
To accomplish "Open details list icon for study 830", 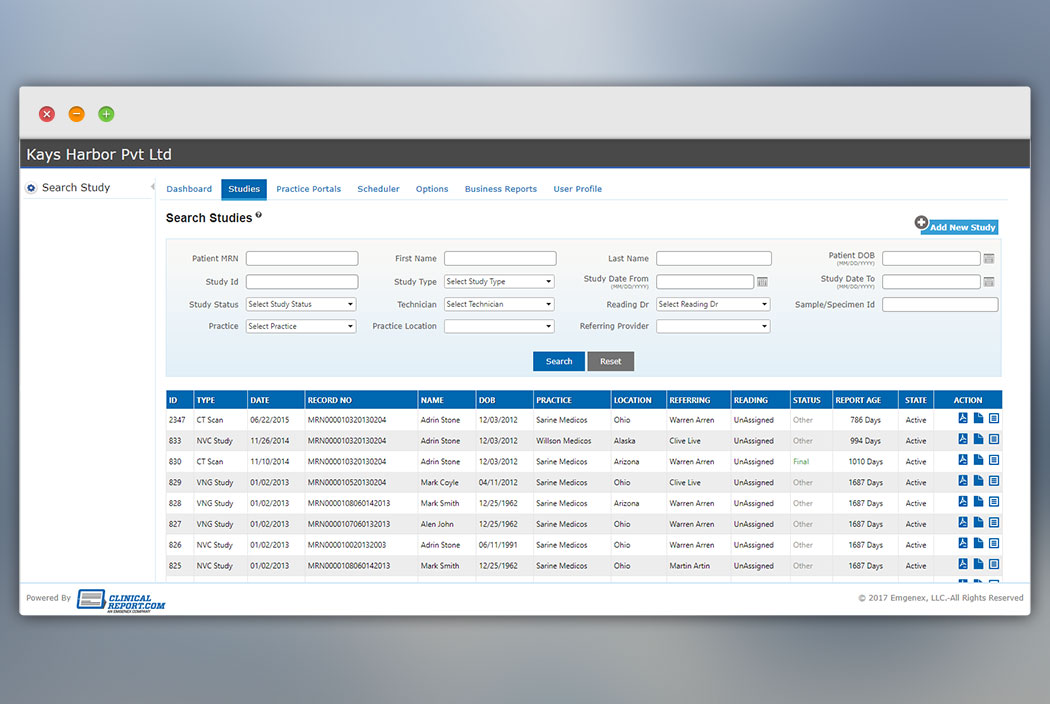I will 994,460.
